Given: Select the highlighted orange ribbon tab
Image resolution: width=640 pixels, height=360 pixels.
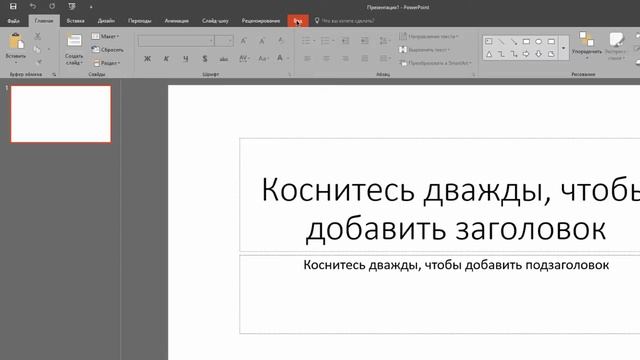Looking at the screenshot, I should (298, 21).
